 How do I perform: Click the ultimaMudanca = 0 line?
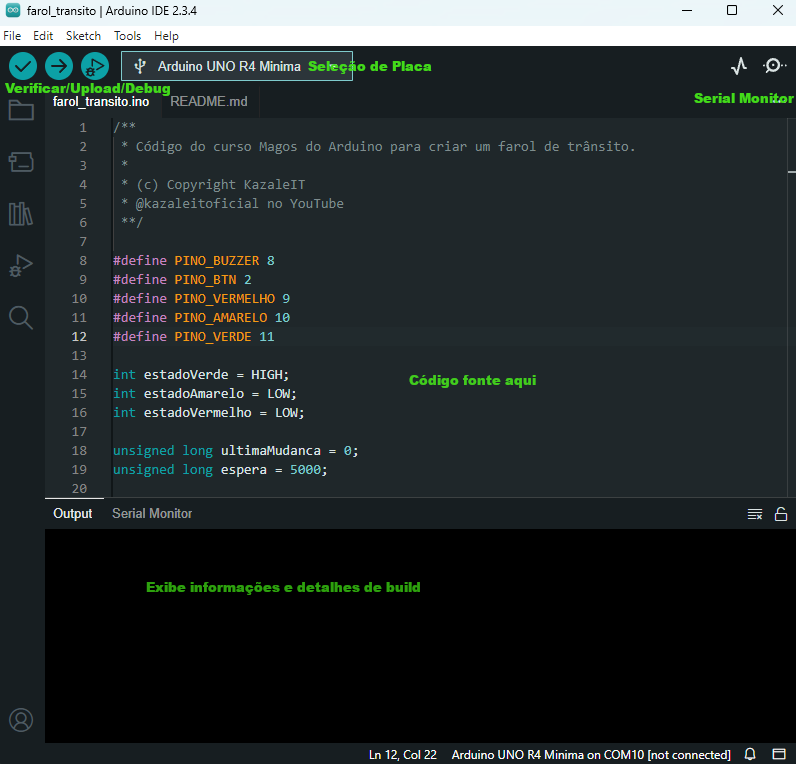(236, 451)
